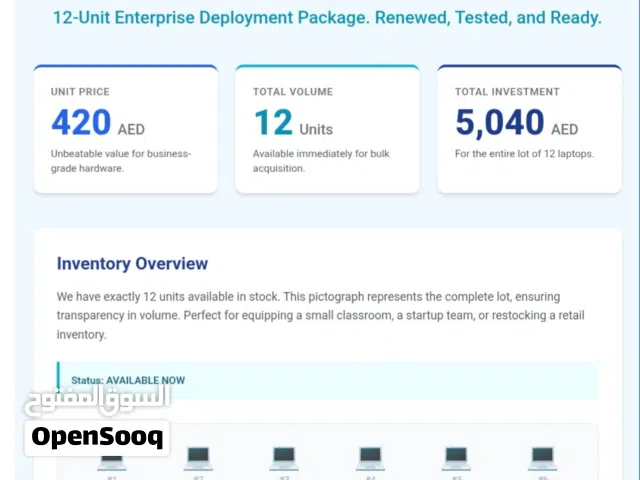Click 'Available immediately for bulk acquisition' text
The width and height of the screenshot is (640, 480).
[x=321, y=161]
